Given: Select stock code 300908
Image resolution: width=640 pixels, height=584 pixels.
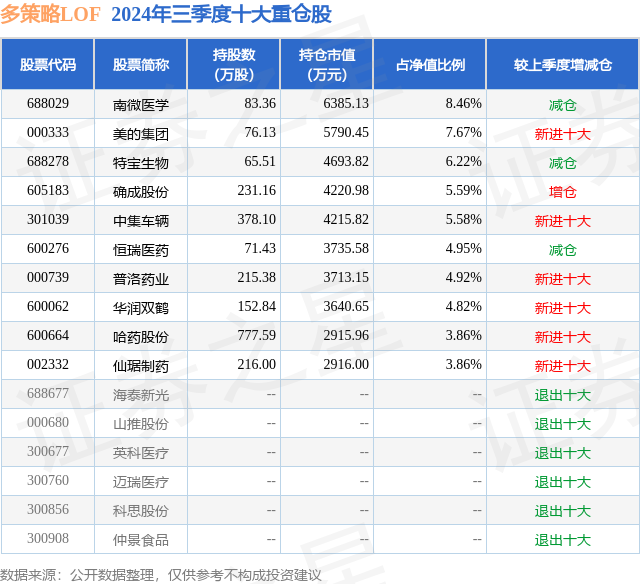Looking at the screenshot, I should pyautogui.click(x=48, y=538).
